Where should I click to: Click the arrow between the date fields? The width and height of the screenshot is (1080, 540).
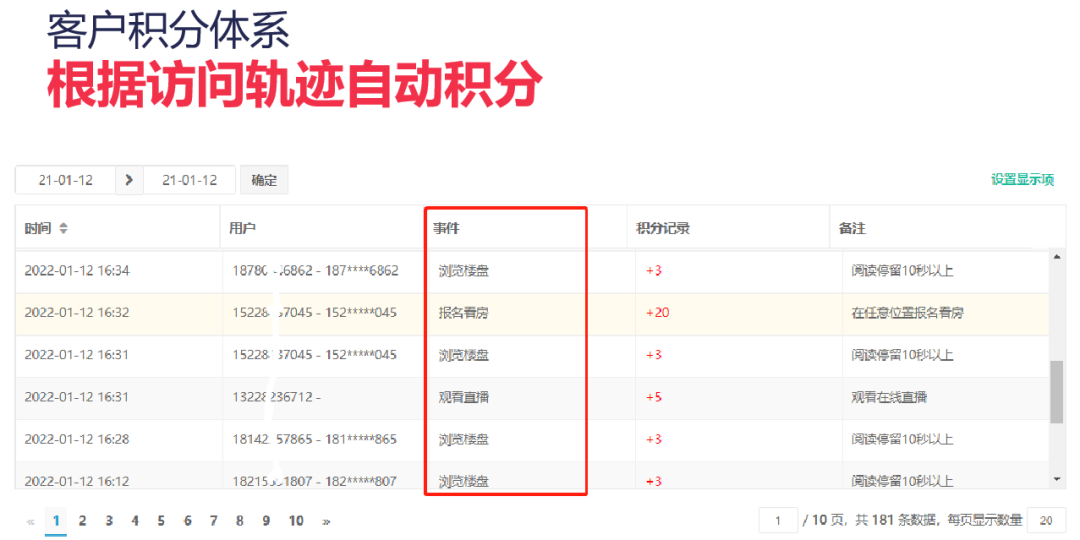tap(129, 180)
